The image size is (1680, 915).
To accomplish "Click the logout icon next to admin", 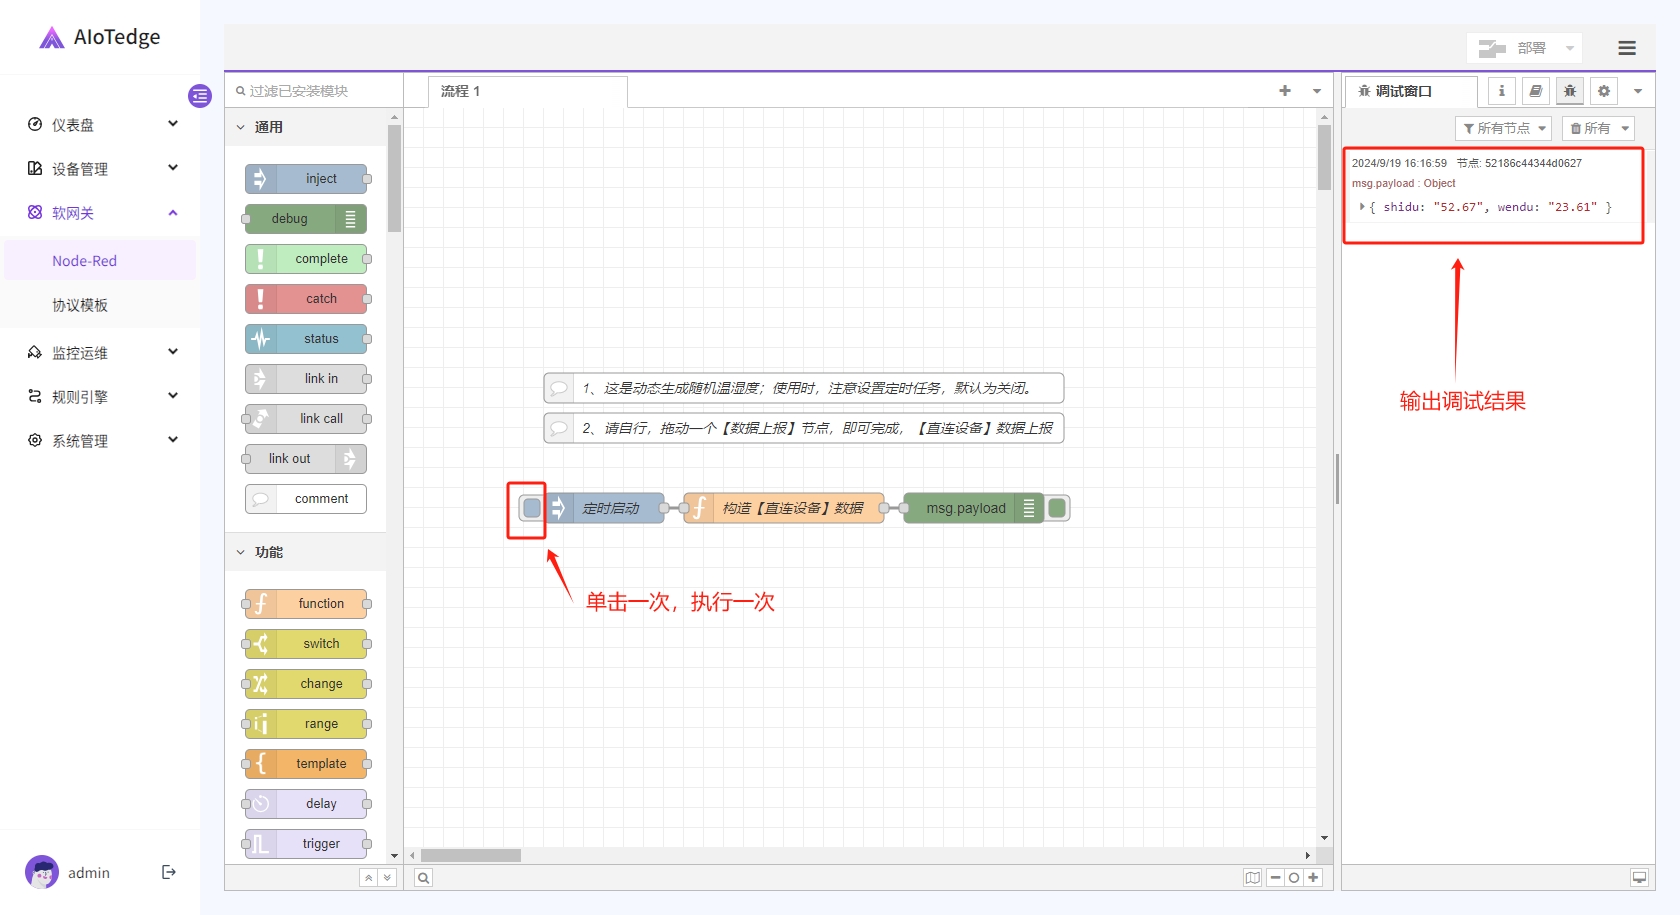I will point(169,872).
